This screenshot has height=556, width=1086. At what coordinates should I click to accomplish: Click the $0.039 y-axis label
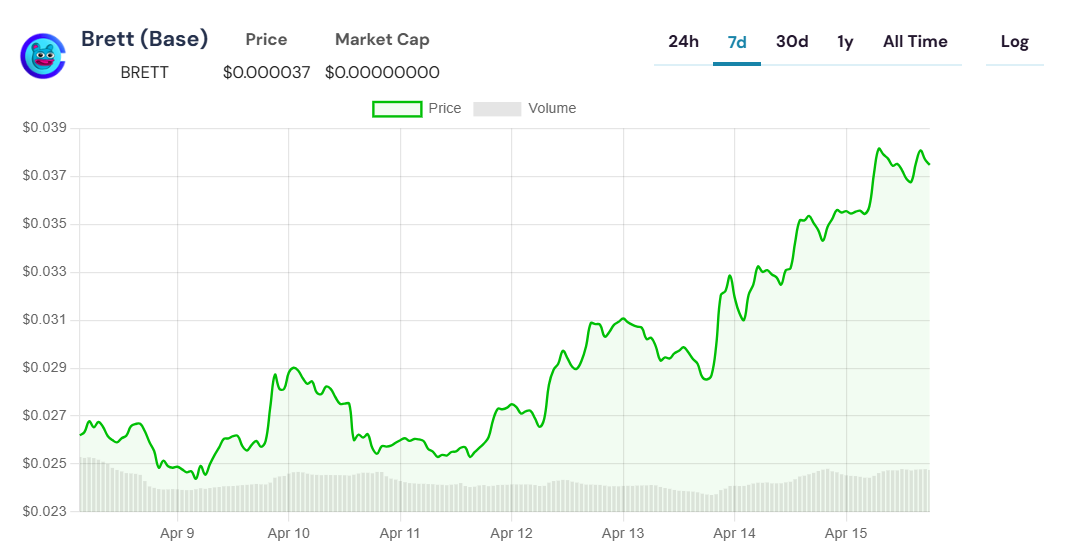coord(44,128)
